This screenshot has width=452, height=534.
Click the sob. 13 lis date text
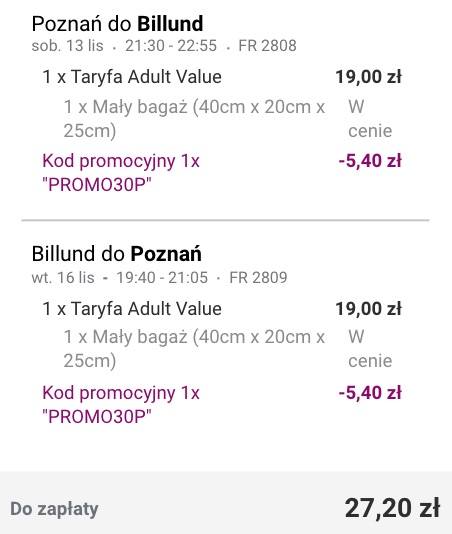(67, 46)
